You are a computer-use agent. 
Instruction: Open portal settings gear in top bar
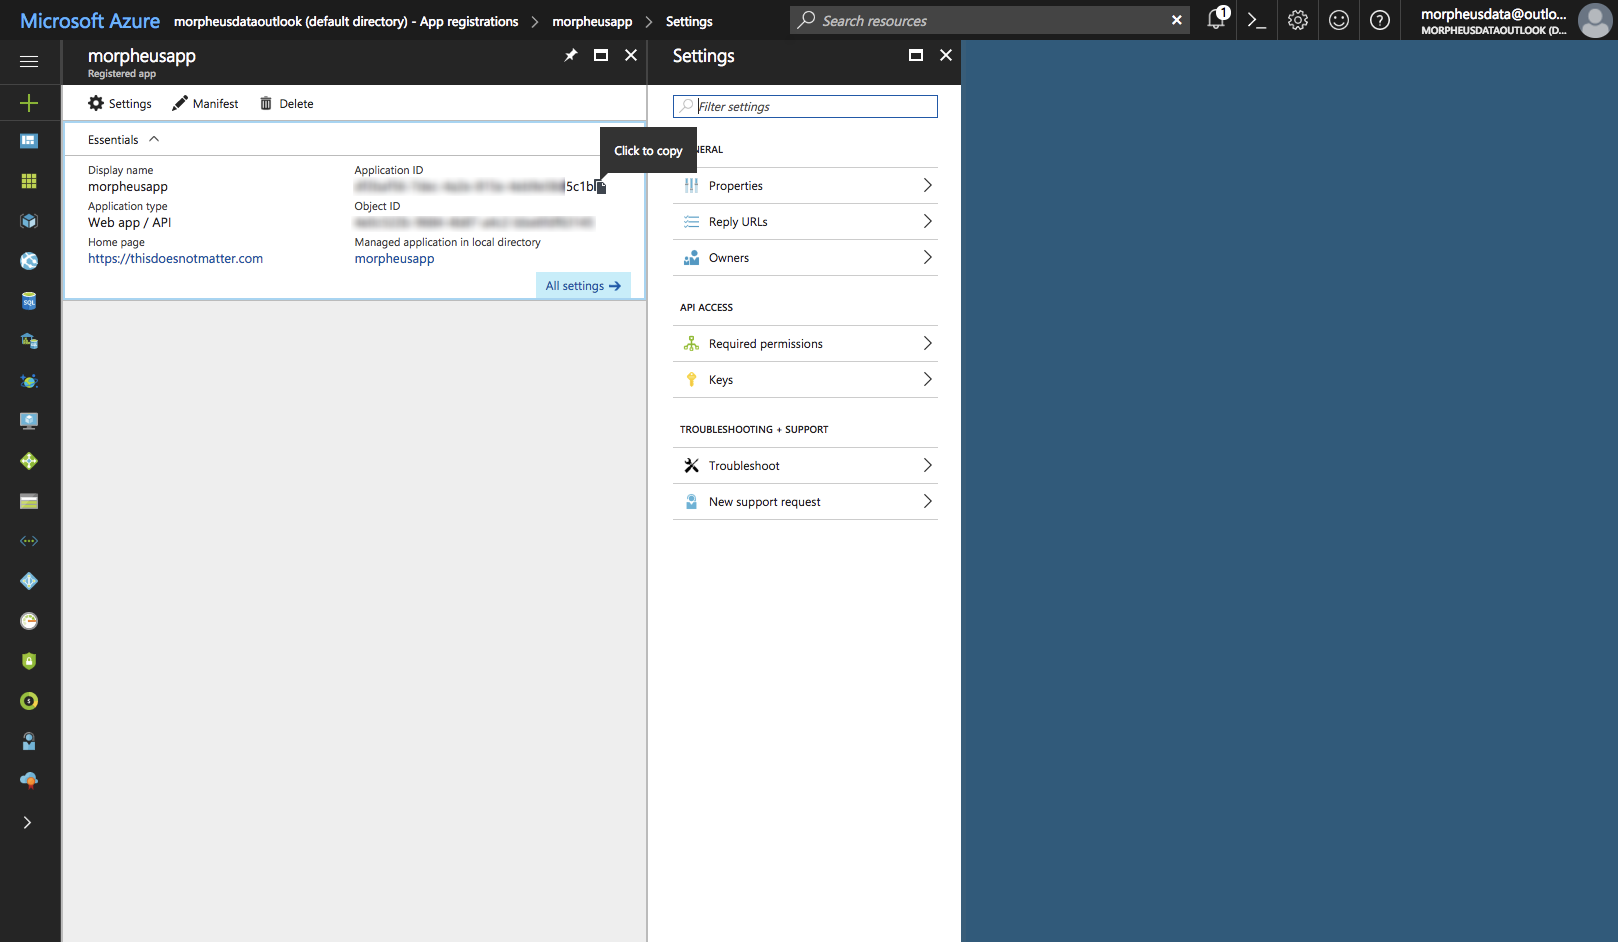click(1298, 20)
